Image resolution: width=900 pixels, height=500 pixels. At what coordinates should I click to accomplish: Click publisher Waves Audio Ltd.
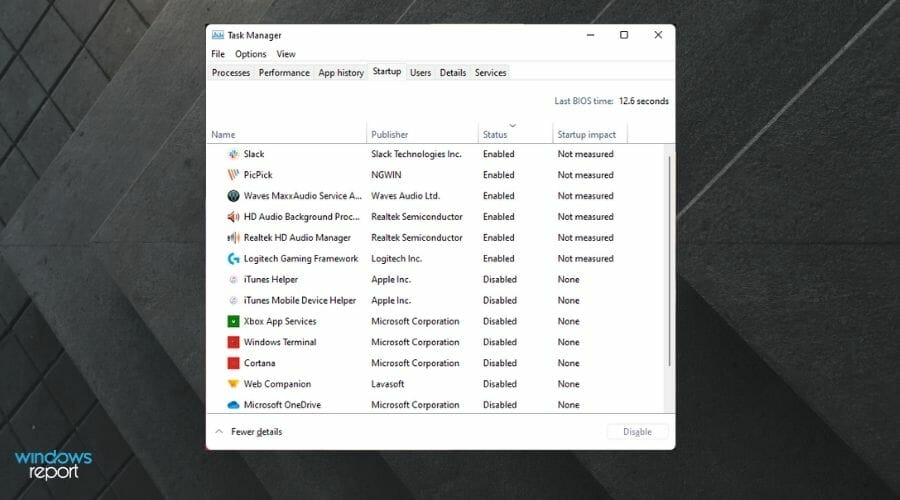405,196
